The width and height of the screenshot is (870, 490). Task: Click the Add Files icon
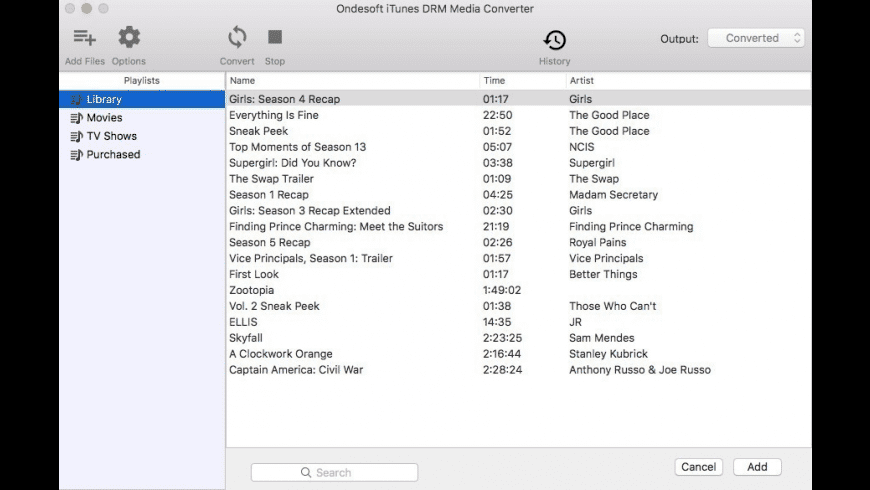[84, 37]
